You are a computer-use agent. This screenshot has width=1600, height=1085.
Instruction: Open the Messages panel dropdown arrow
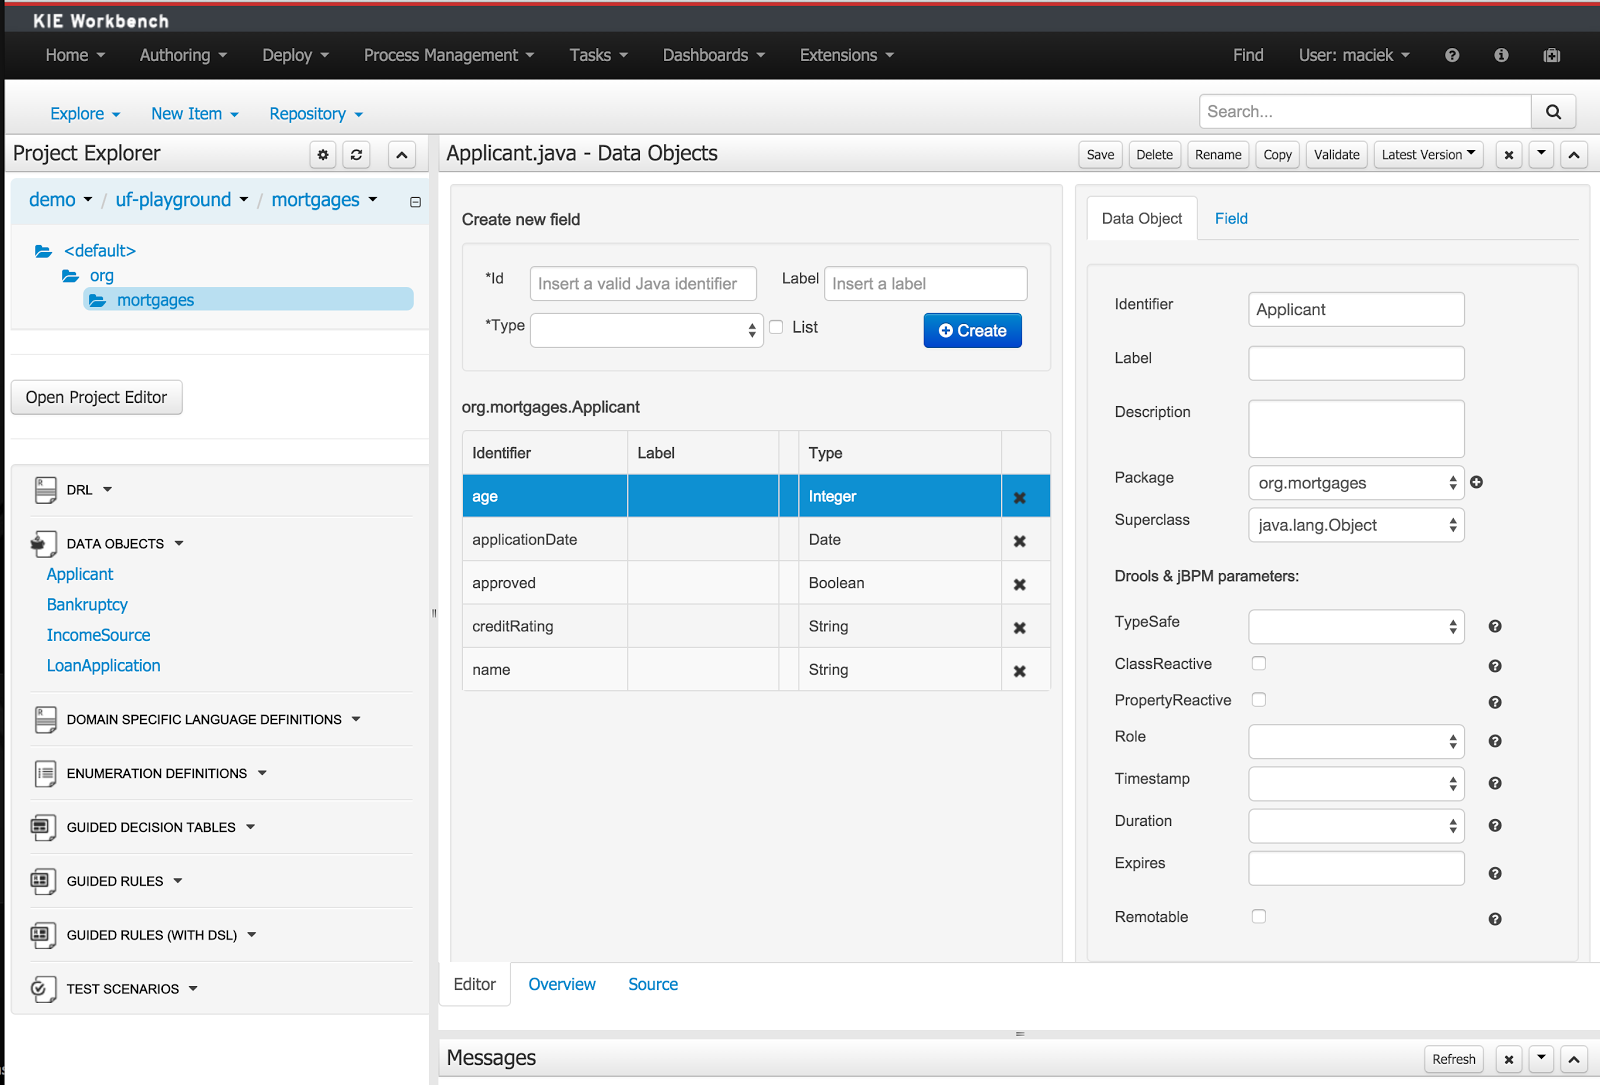(x=1541, y=1059)
